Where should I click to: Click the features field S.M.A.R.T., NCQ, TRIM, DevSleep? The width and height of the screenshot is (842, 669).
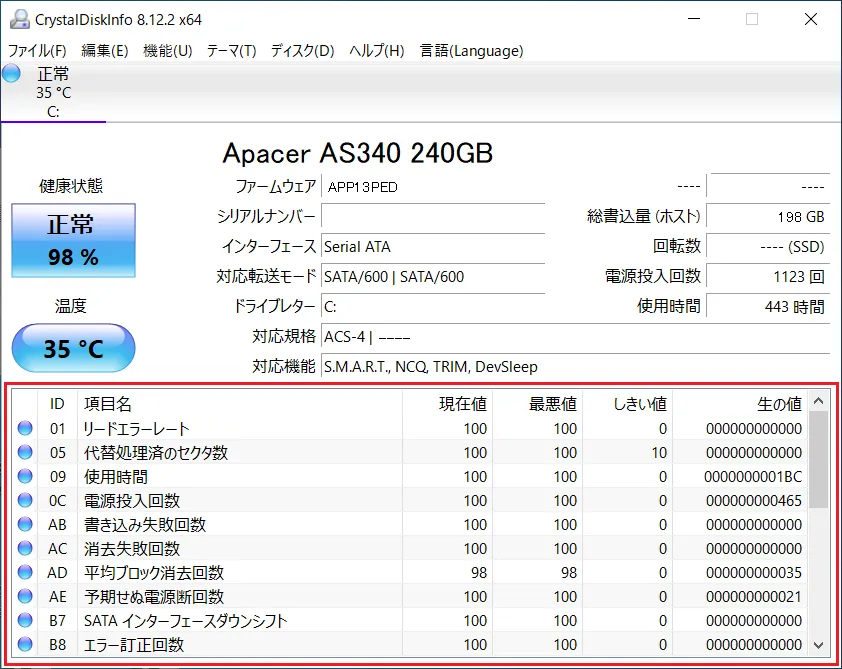click(x=576, y=367)
